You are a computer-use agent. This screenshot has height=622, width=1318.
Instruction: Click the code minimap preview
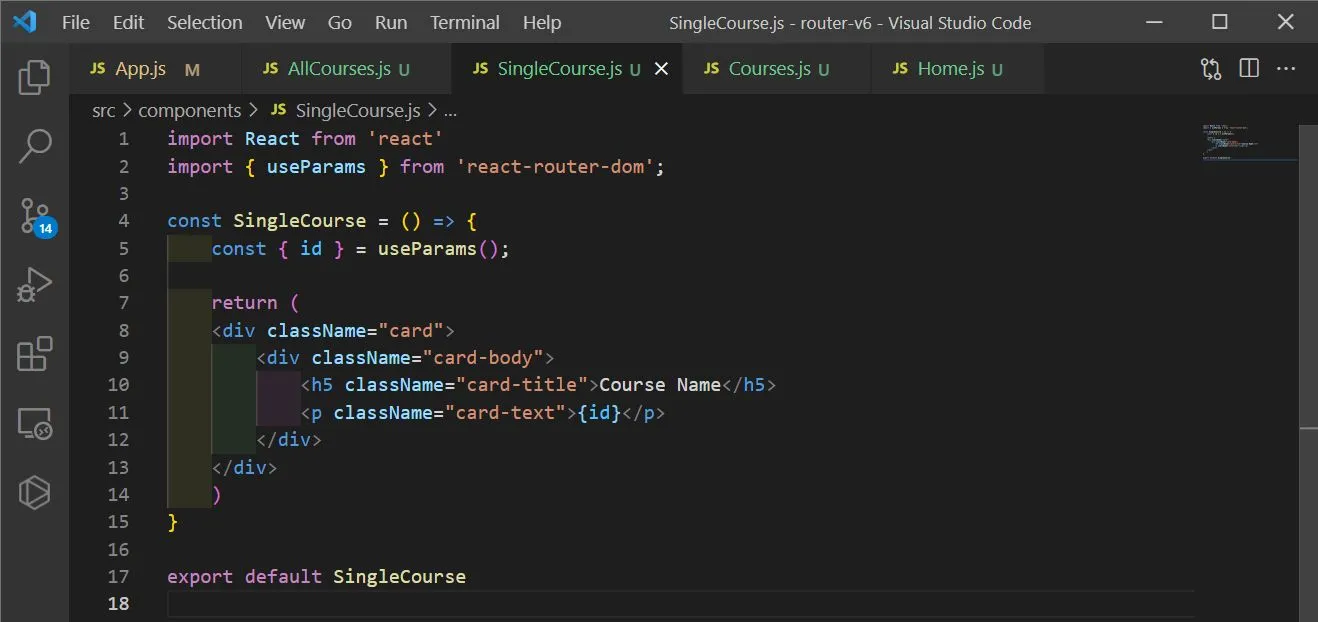click(x=1249, y=141)
